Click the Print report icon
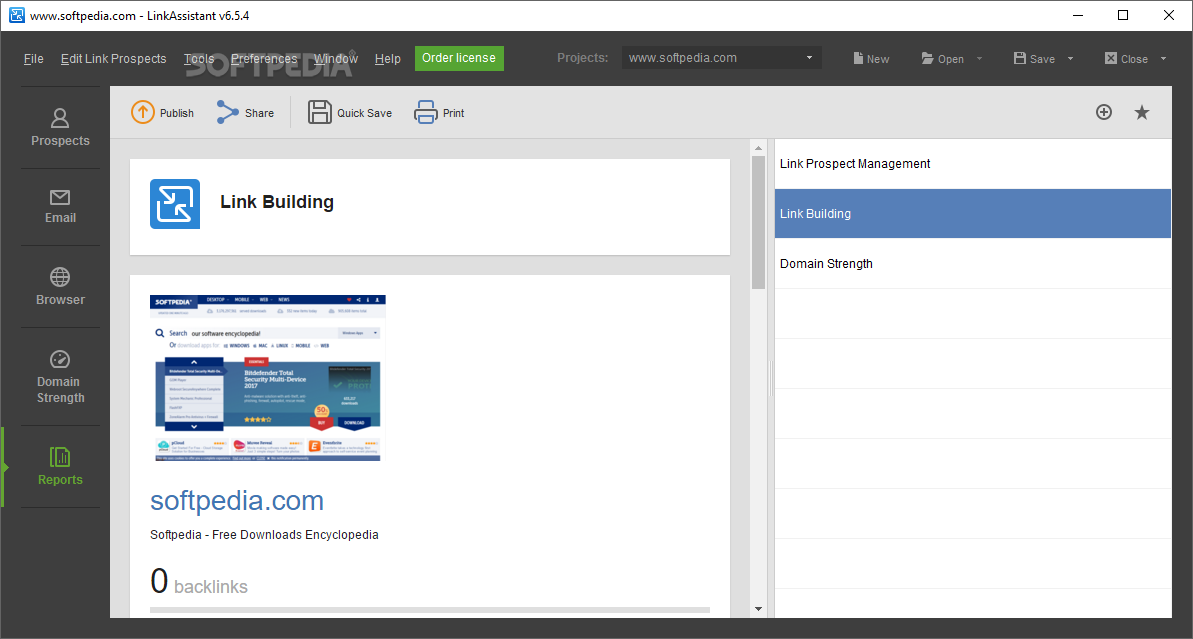 (x=426, y=113)
